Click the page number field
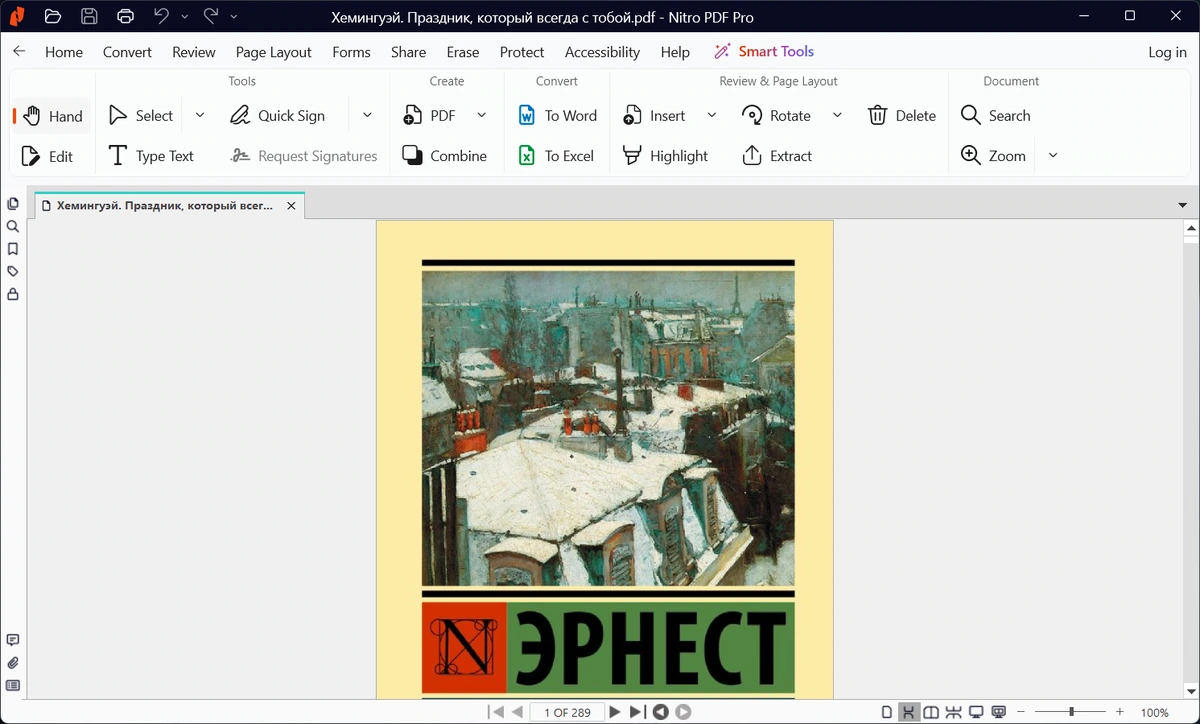 pos(567,712)
